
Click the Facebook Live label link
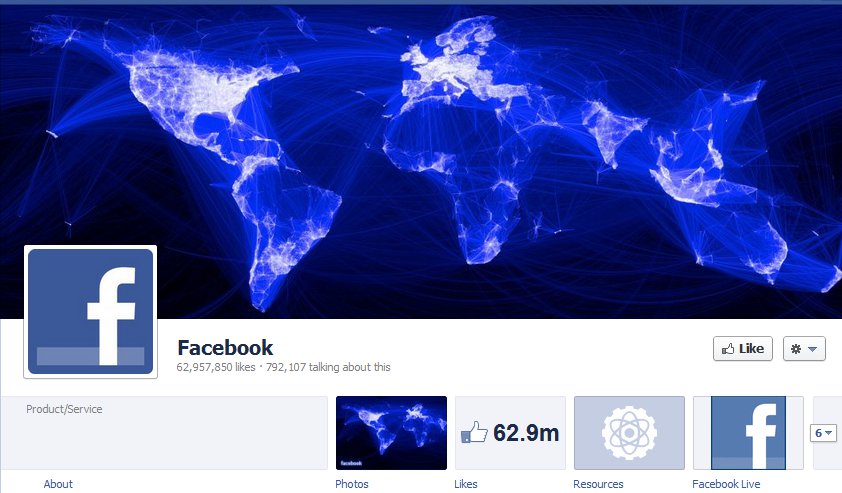[x=726, y=484]
